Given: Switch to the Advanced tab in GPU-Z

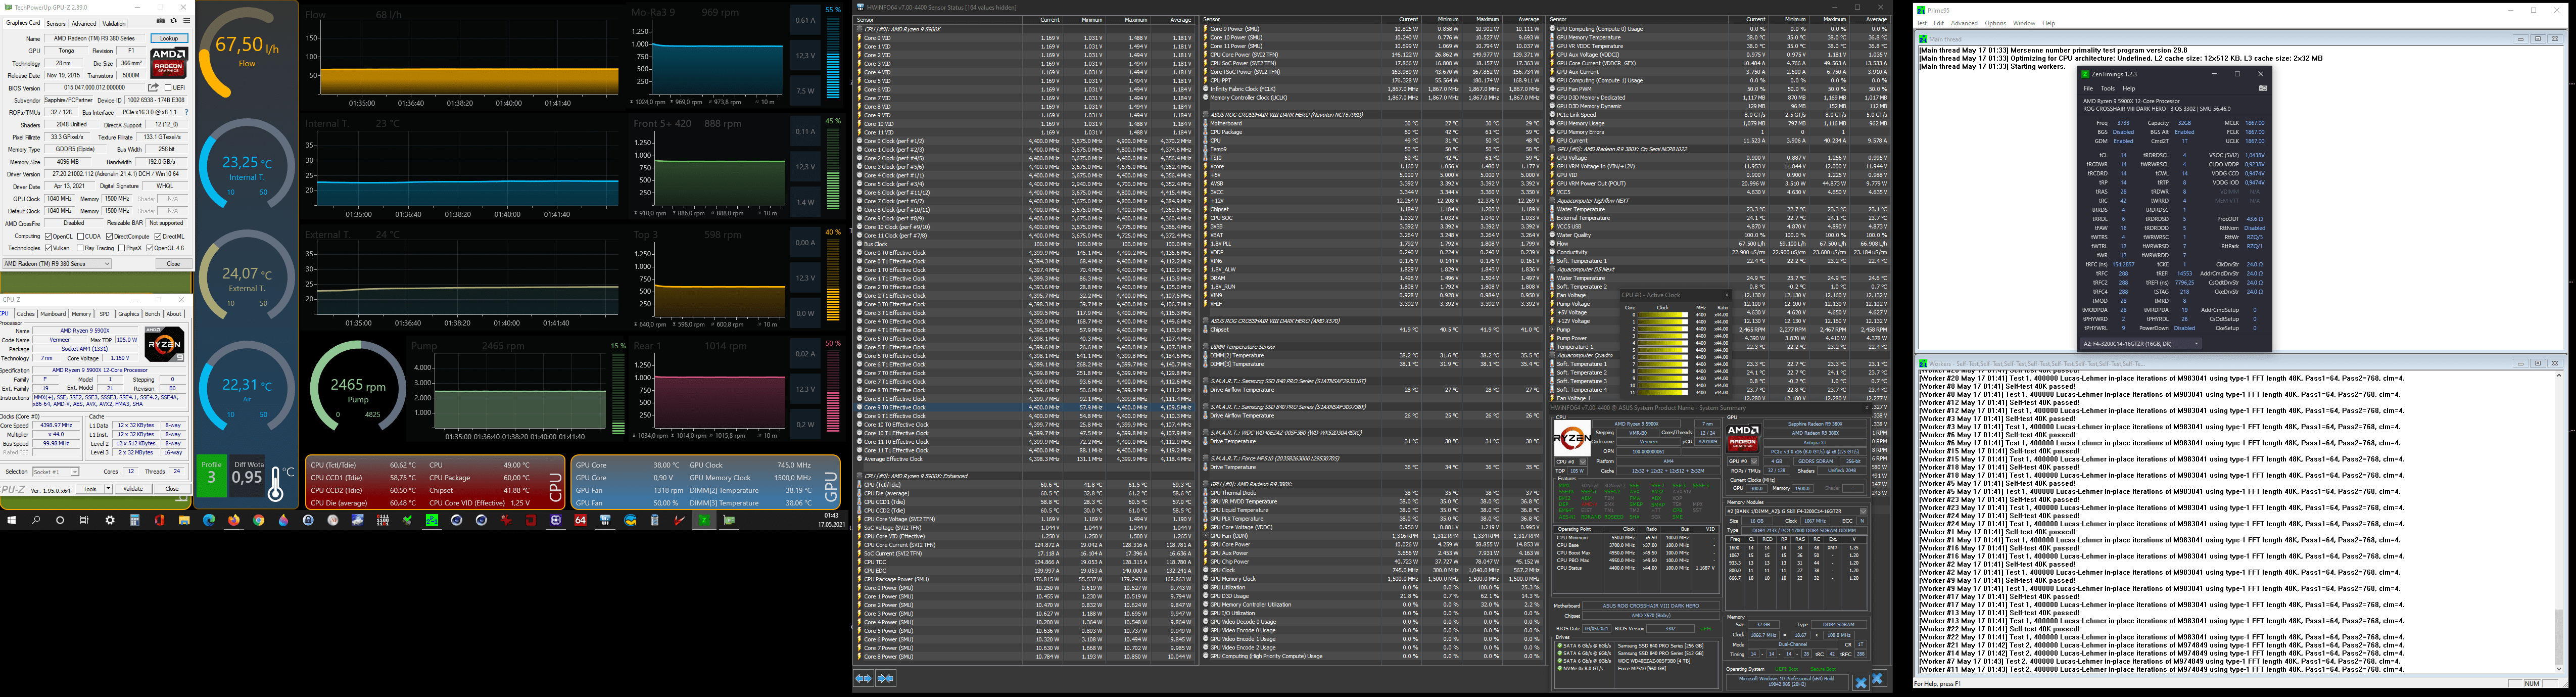Looking at the screenshot, I should pos(83,23).
